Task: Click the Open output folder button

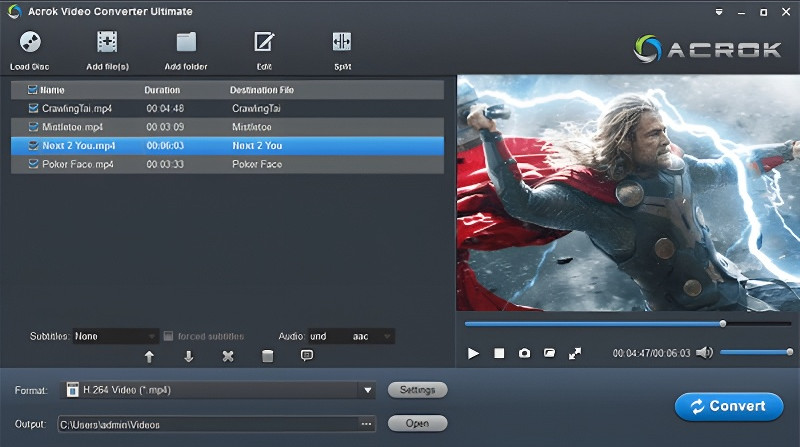Action: (417, 423)
